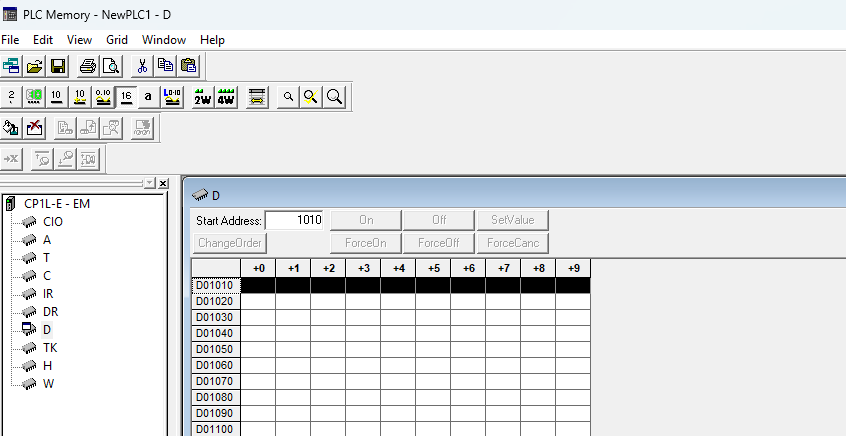Screen dimensions: 846x436
Task: Close the memory area side panel
Action: click(x=163, y=183)
